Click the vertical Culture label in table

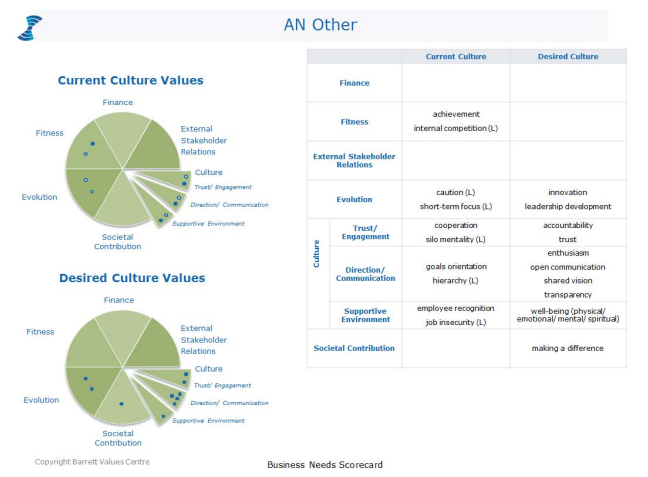317,254
